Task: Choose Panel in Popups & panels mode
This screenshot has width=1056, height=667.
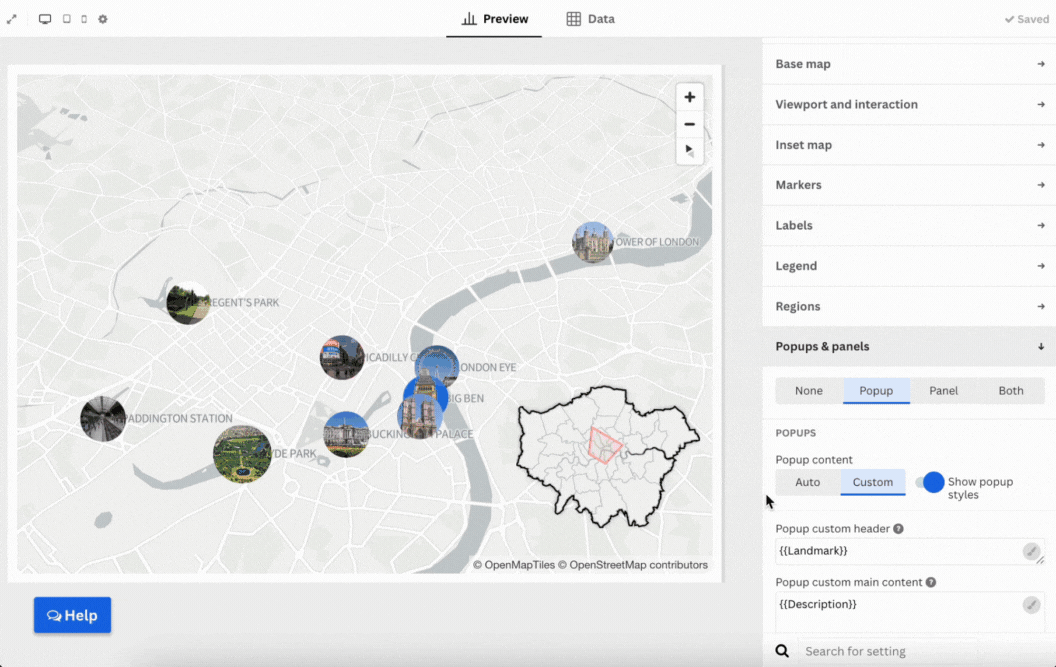Action: [943, 391]
